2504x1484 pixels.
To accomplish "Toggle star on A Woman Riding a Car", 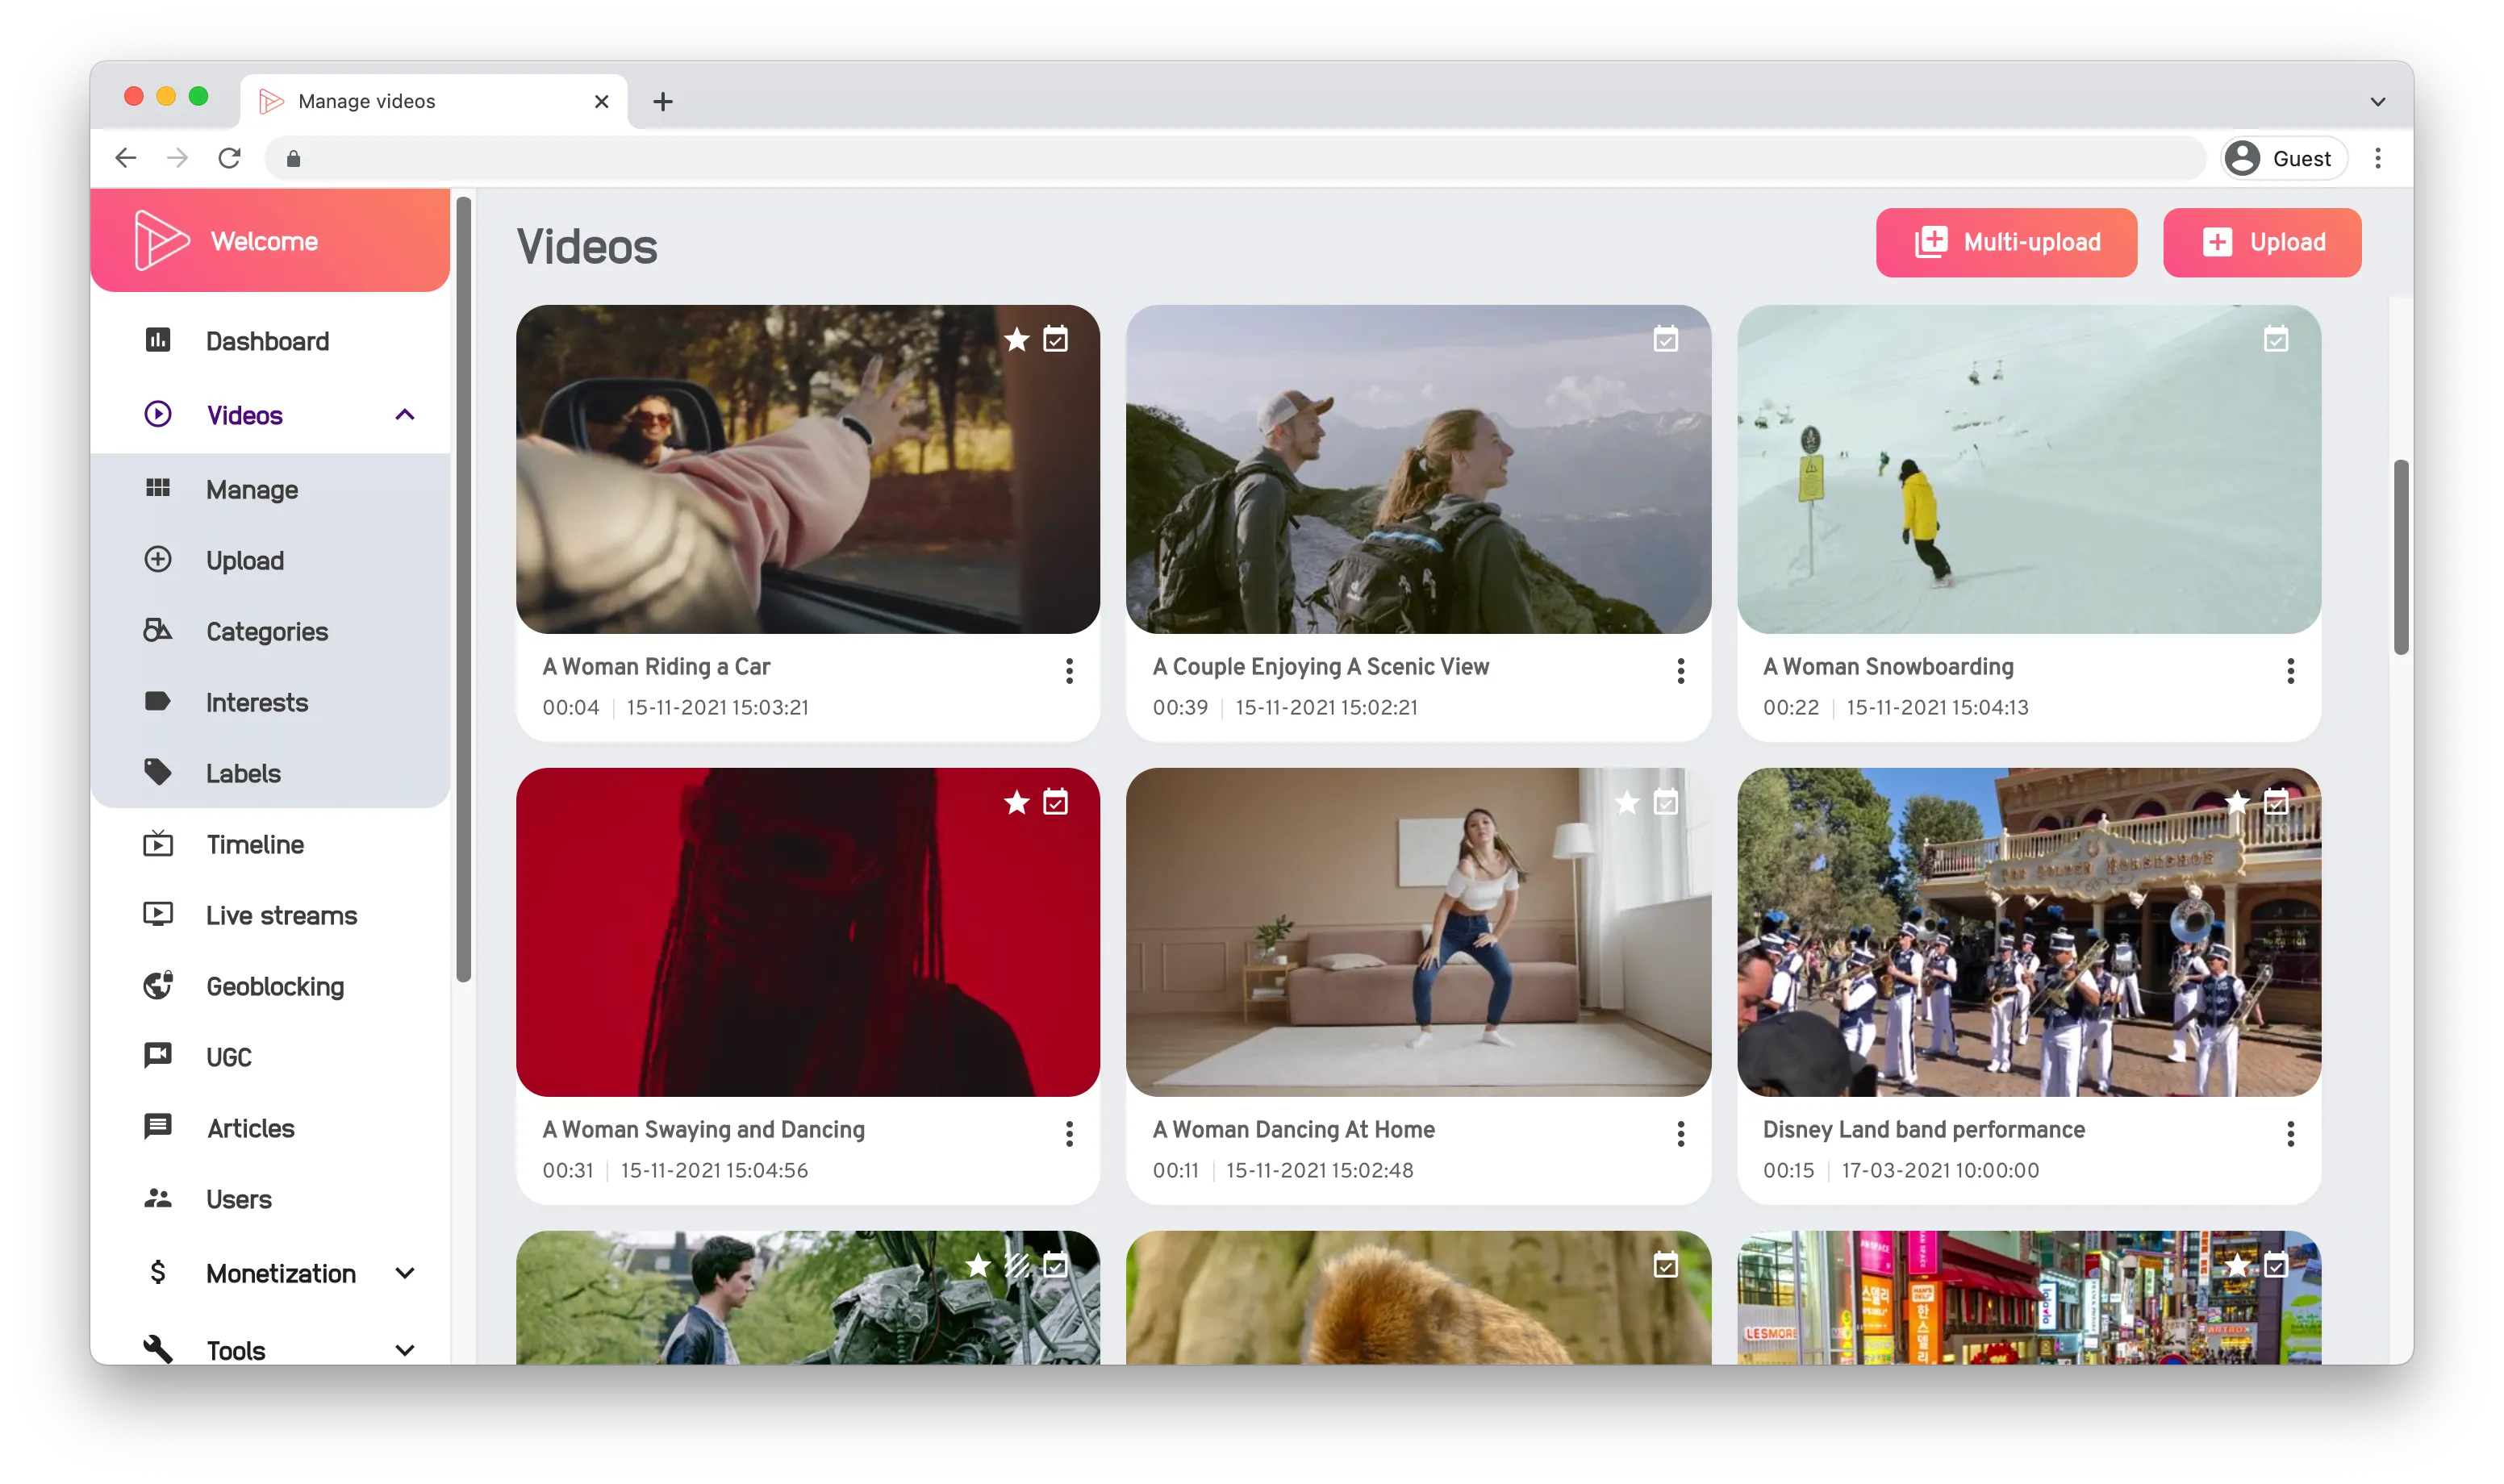I will [x=1017, y=340].
